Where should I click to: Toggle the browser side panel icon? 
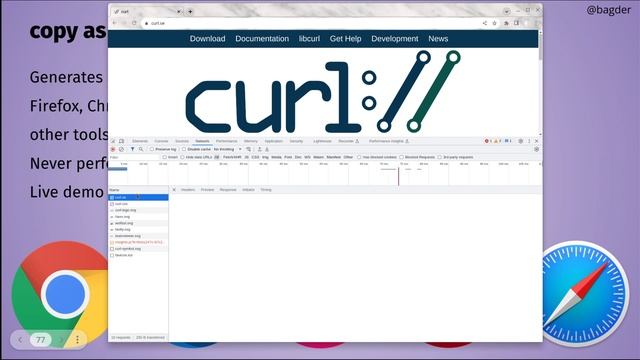(x=516, y=23)
